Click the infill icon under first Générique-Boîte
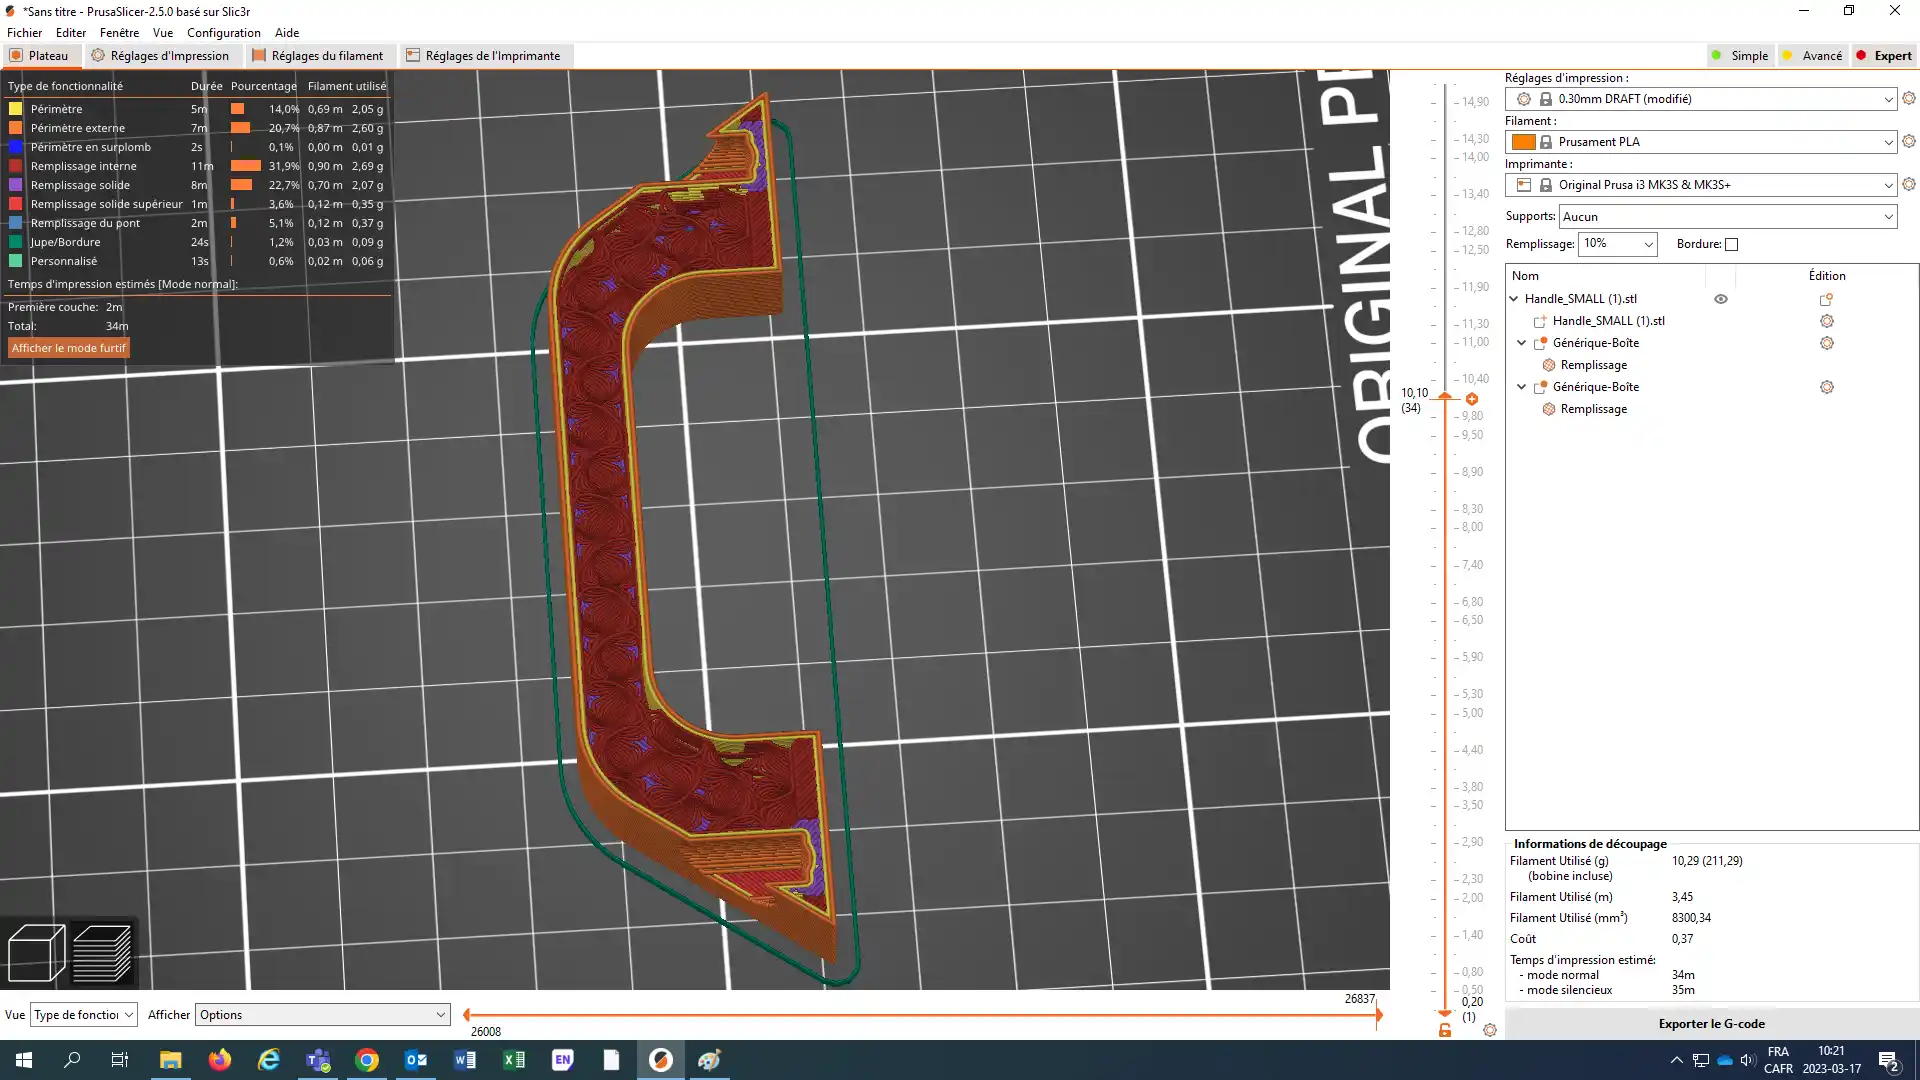 click(1549, 365)
